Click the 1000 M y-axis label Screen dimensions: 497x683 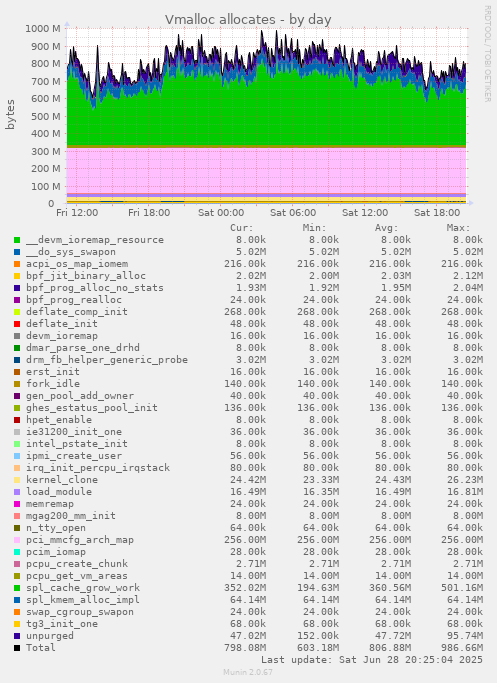(x=43, y=29)
